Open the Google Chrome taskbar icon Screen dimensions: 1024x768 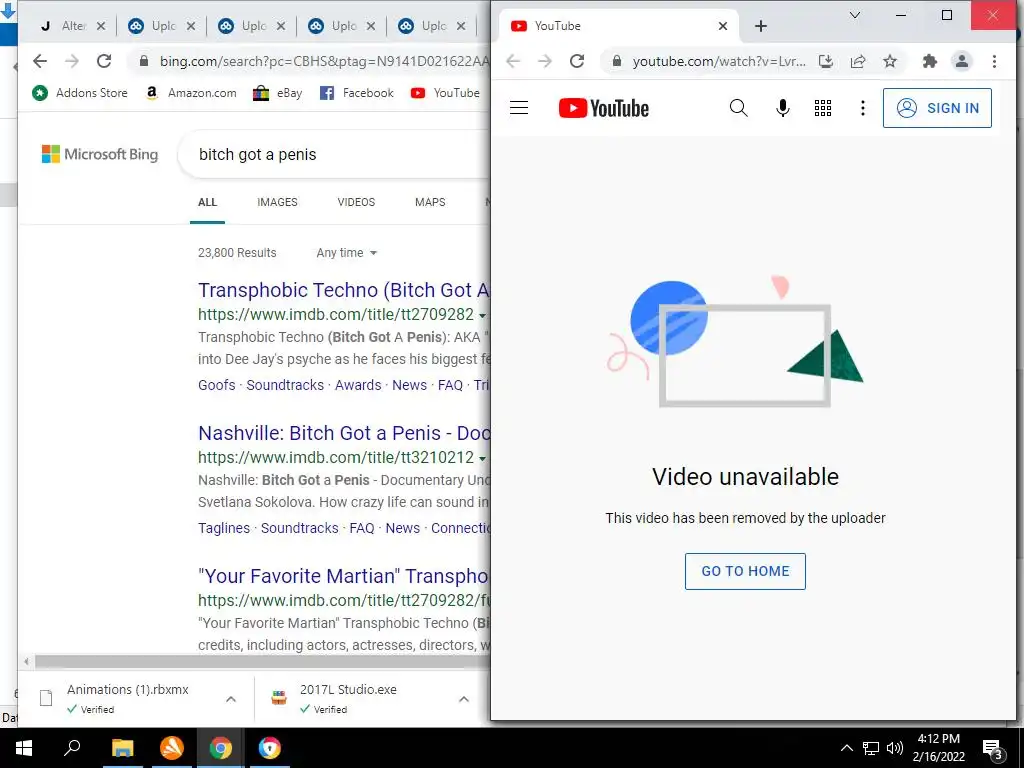pos(221,748)
